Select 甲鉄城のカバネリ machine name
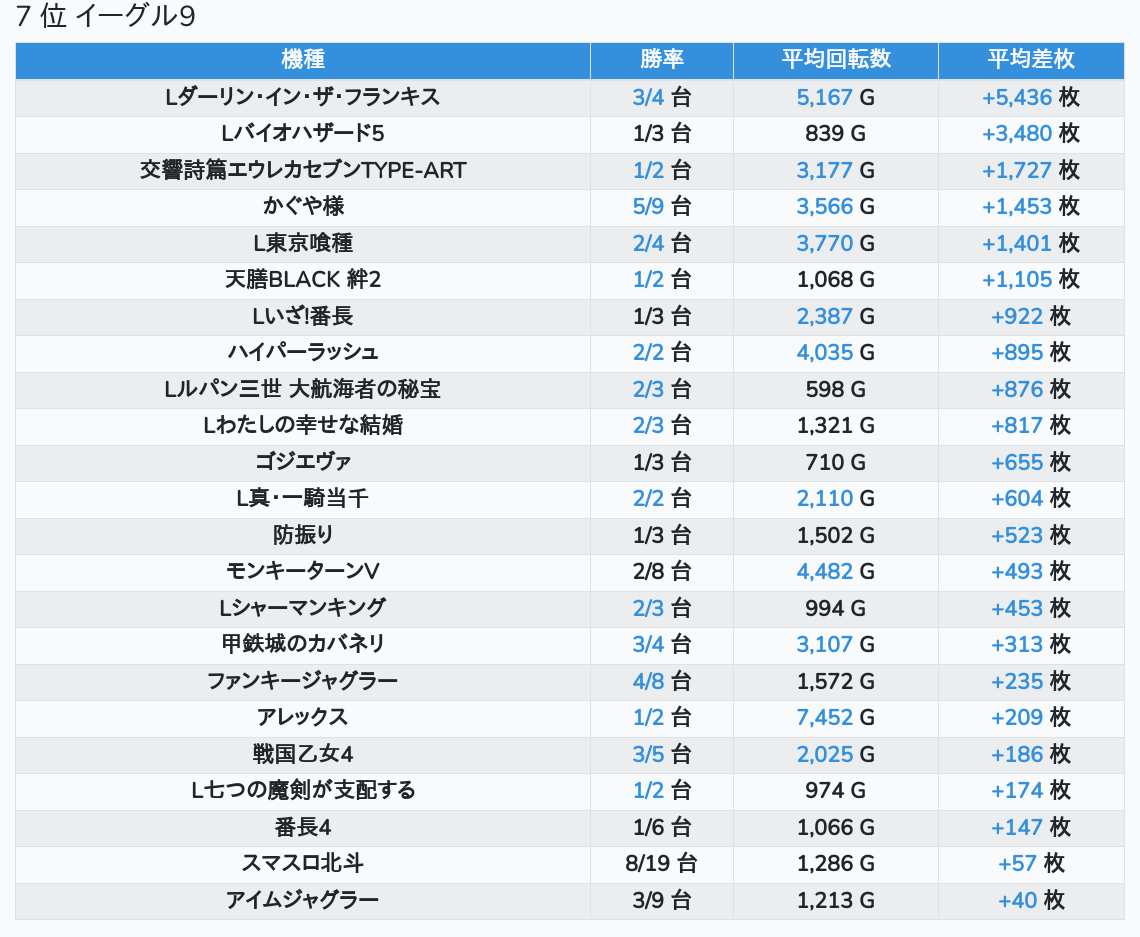 point(302,644)
